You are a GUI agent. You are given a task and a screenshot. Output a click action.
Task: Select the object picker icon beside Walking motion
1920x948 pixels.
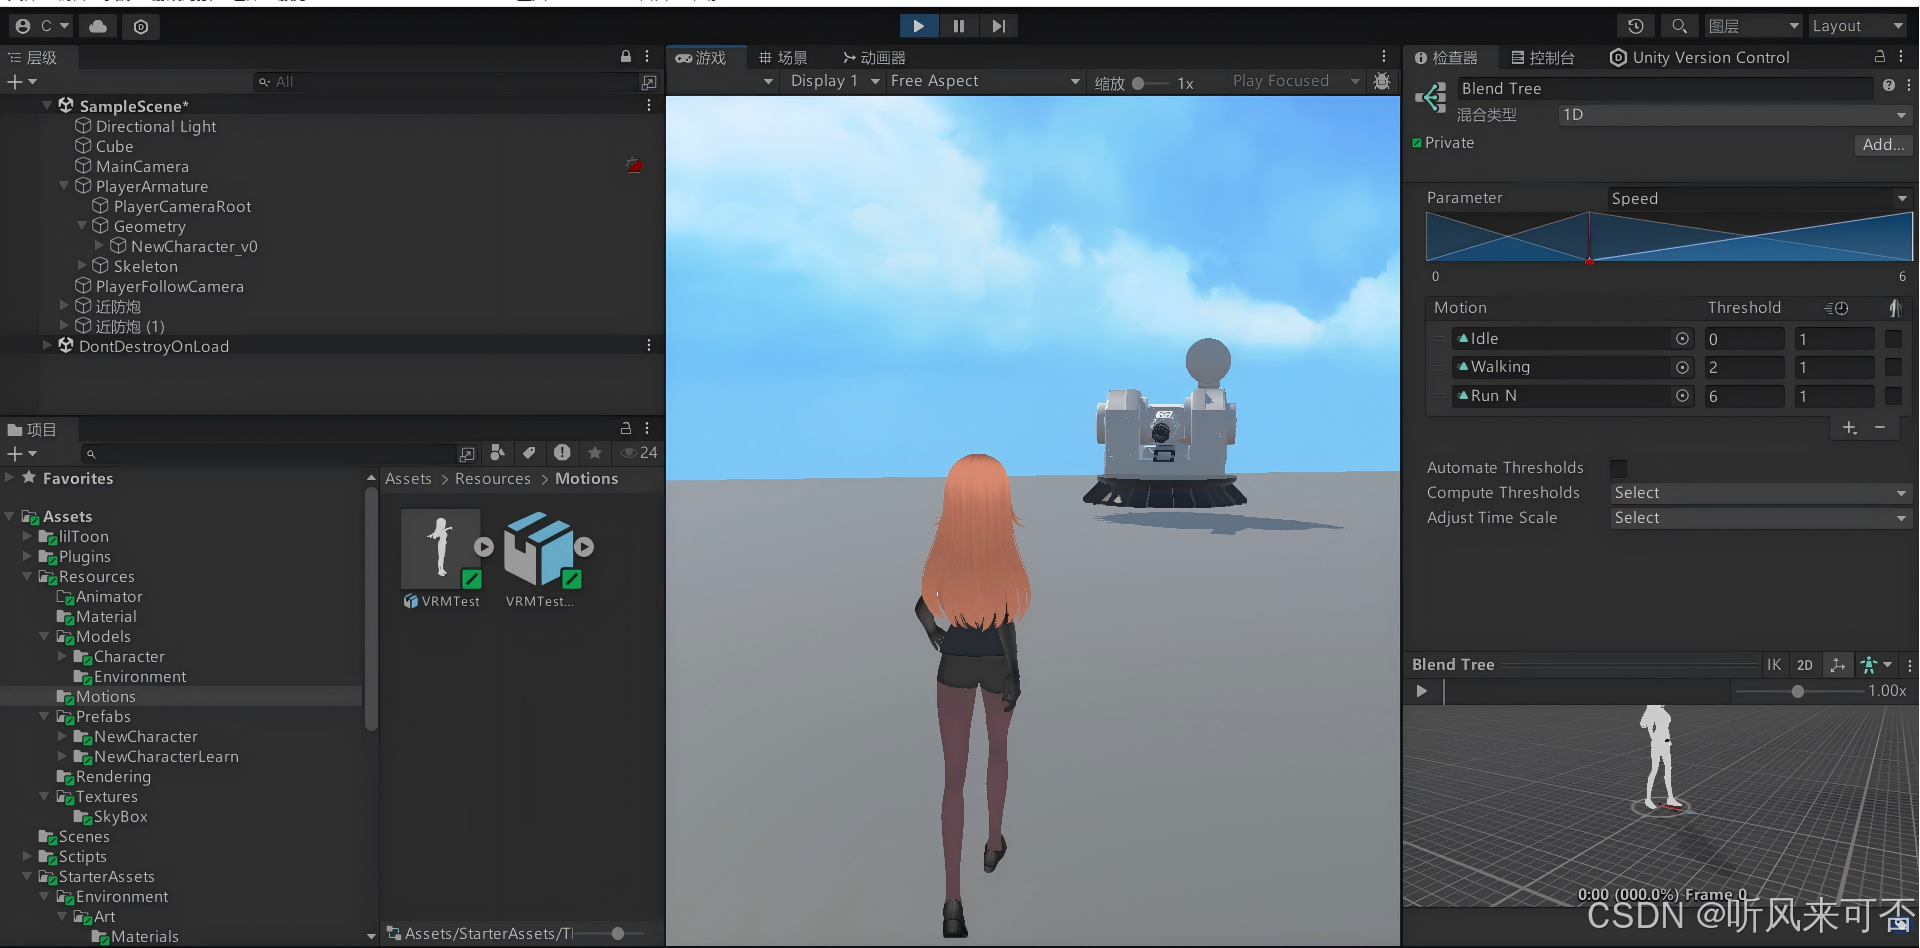[x=1682, y=368]
